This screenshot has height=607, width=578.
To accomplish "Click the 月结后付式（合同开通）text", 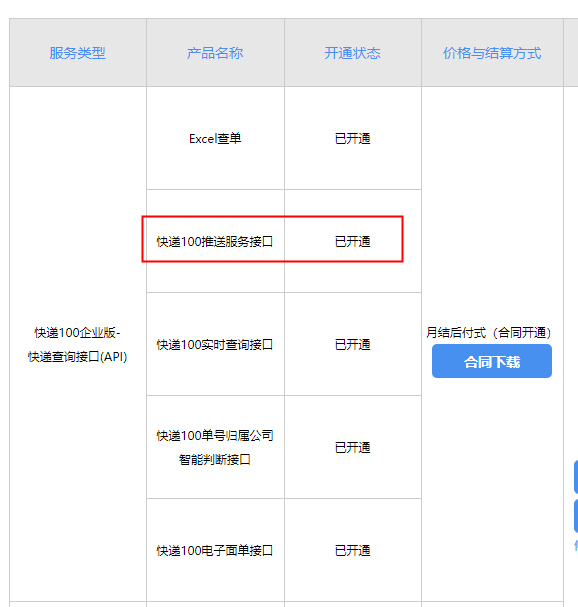I will coord(489,333).
